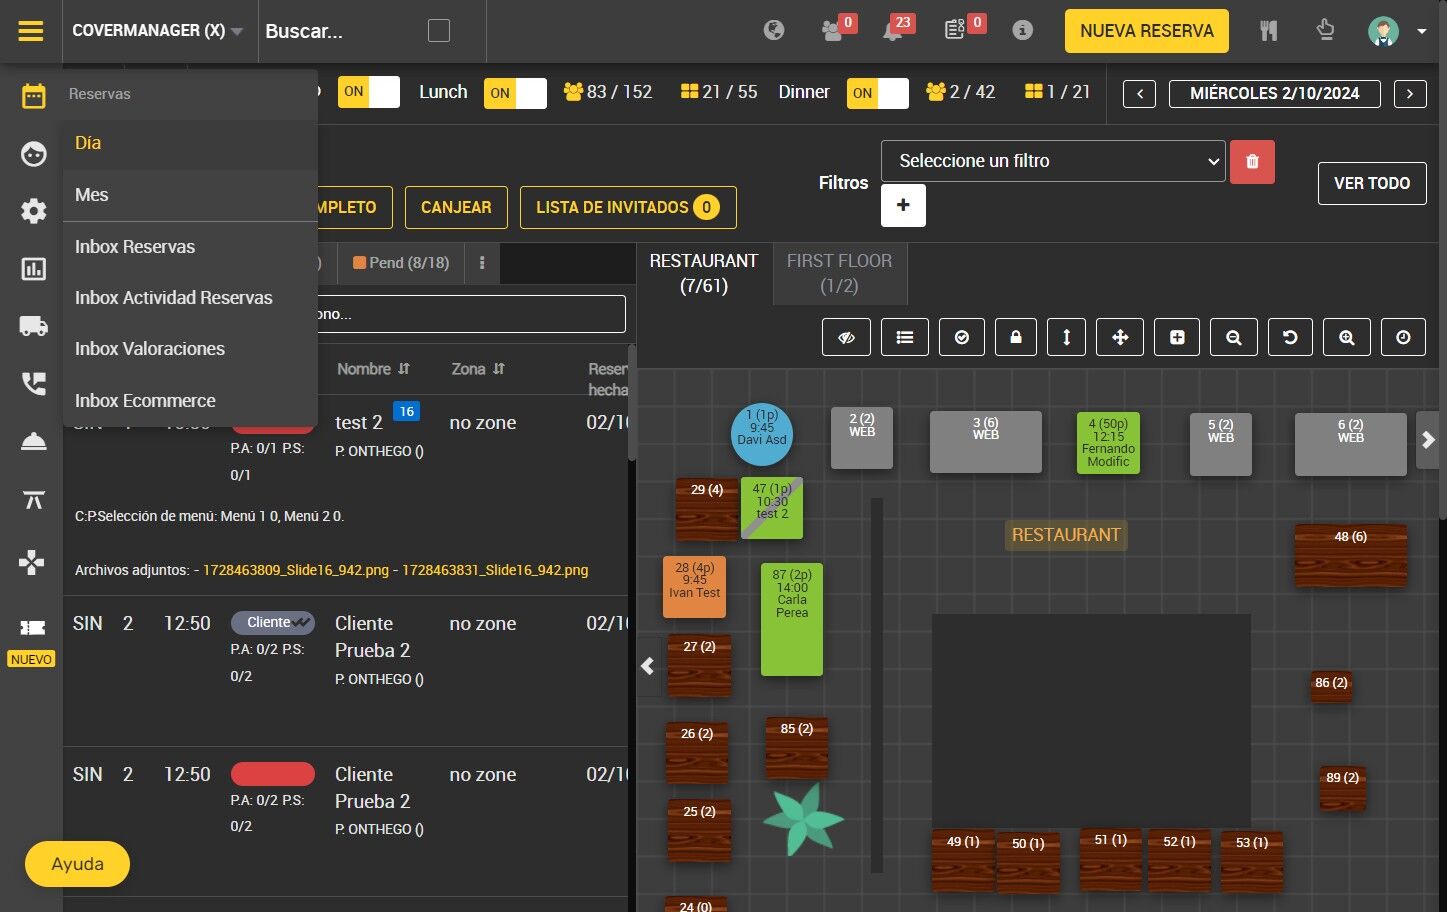This screenshot has width=1447, height=912.
Task: Open the Seleccione un filtro dropdown
Action: coord(1053,161)
